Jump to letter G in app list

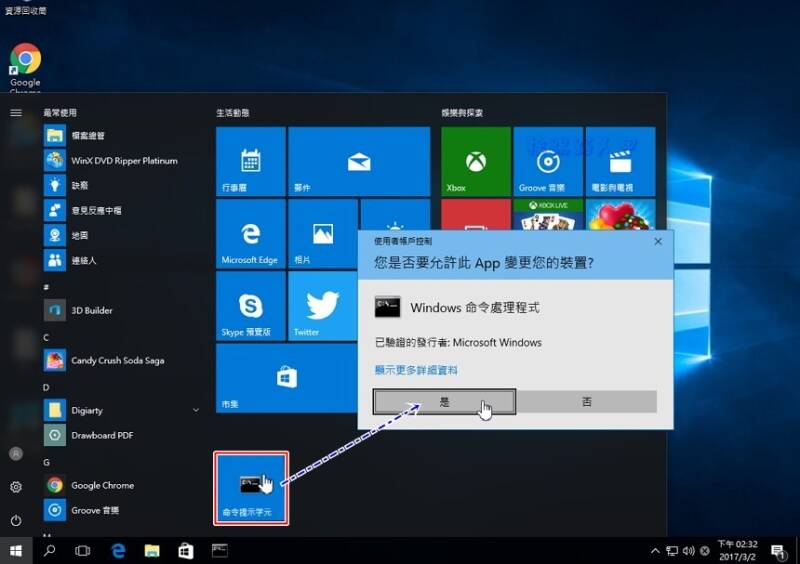point(46,462)
